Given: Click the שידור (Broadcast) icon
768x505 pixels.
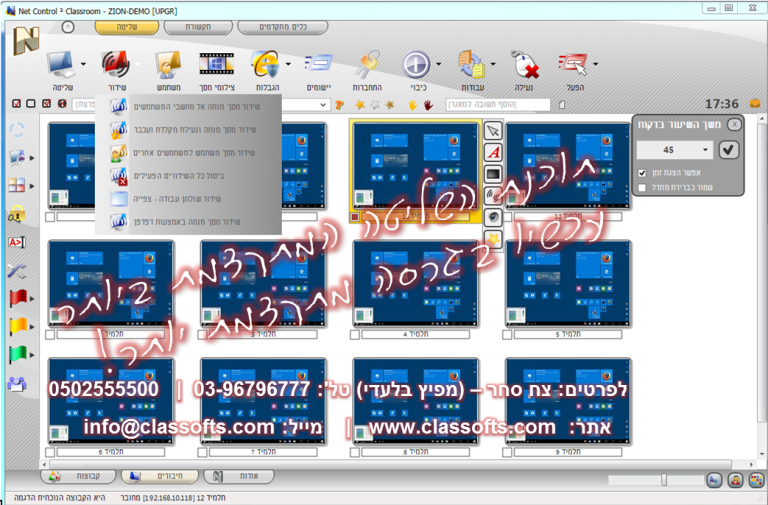Looking at the screenshot, I should [115, 65].
